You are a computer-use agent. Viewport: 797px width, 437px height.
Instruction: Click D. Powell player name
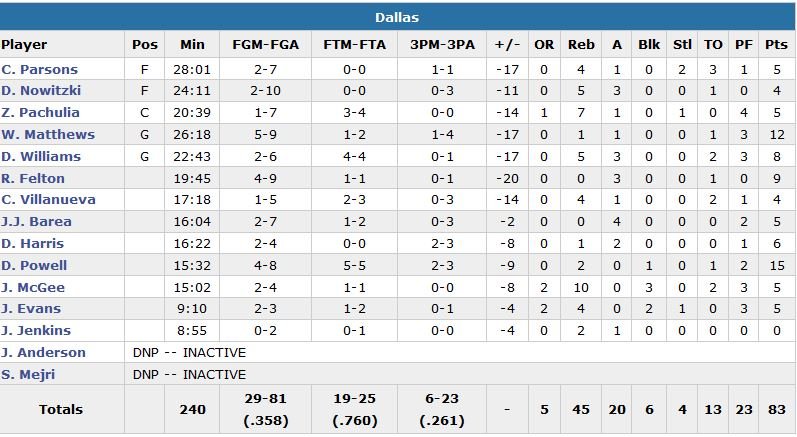click(35, 266)
